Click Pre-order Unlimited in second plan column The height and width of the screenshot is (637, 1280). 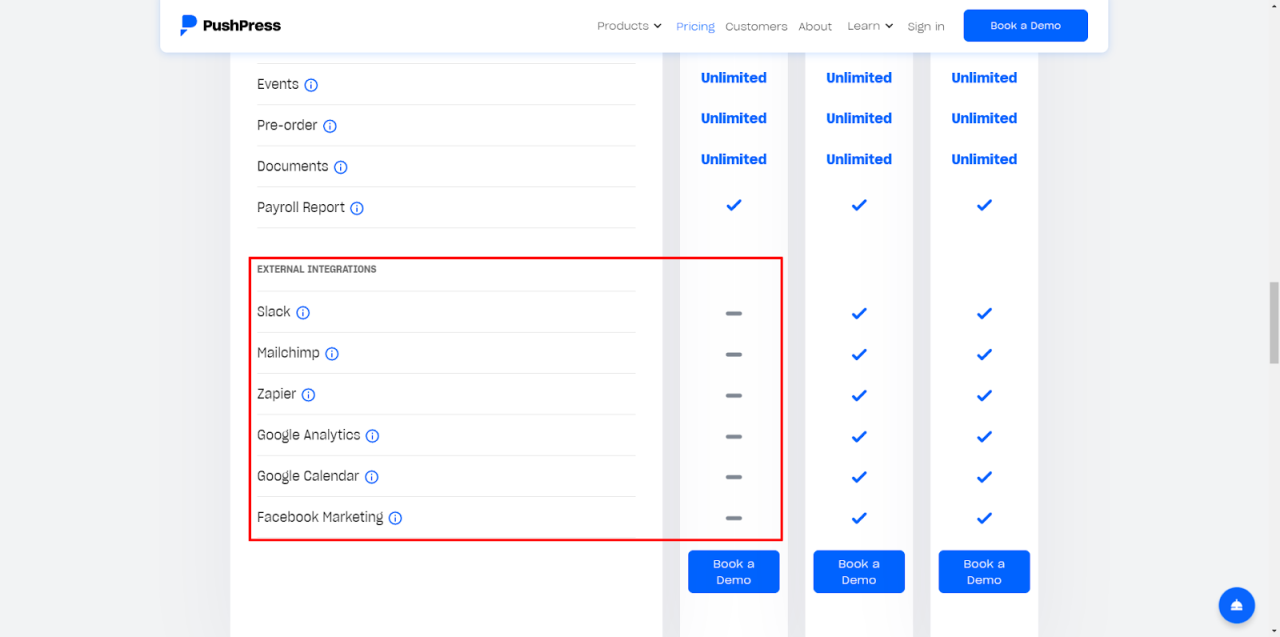858,118
